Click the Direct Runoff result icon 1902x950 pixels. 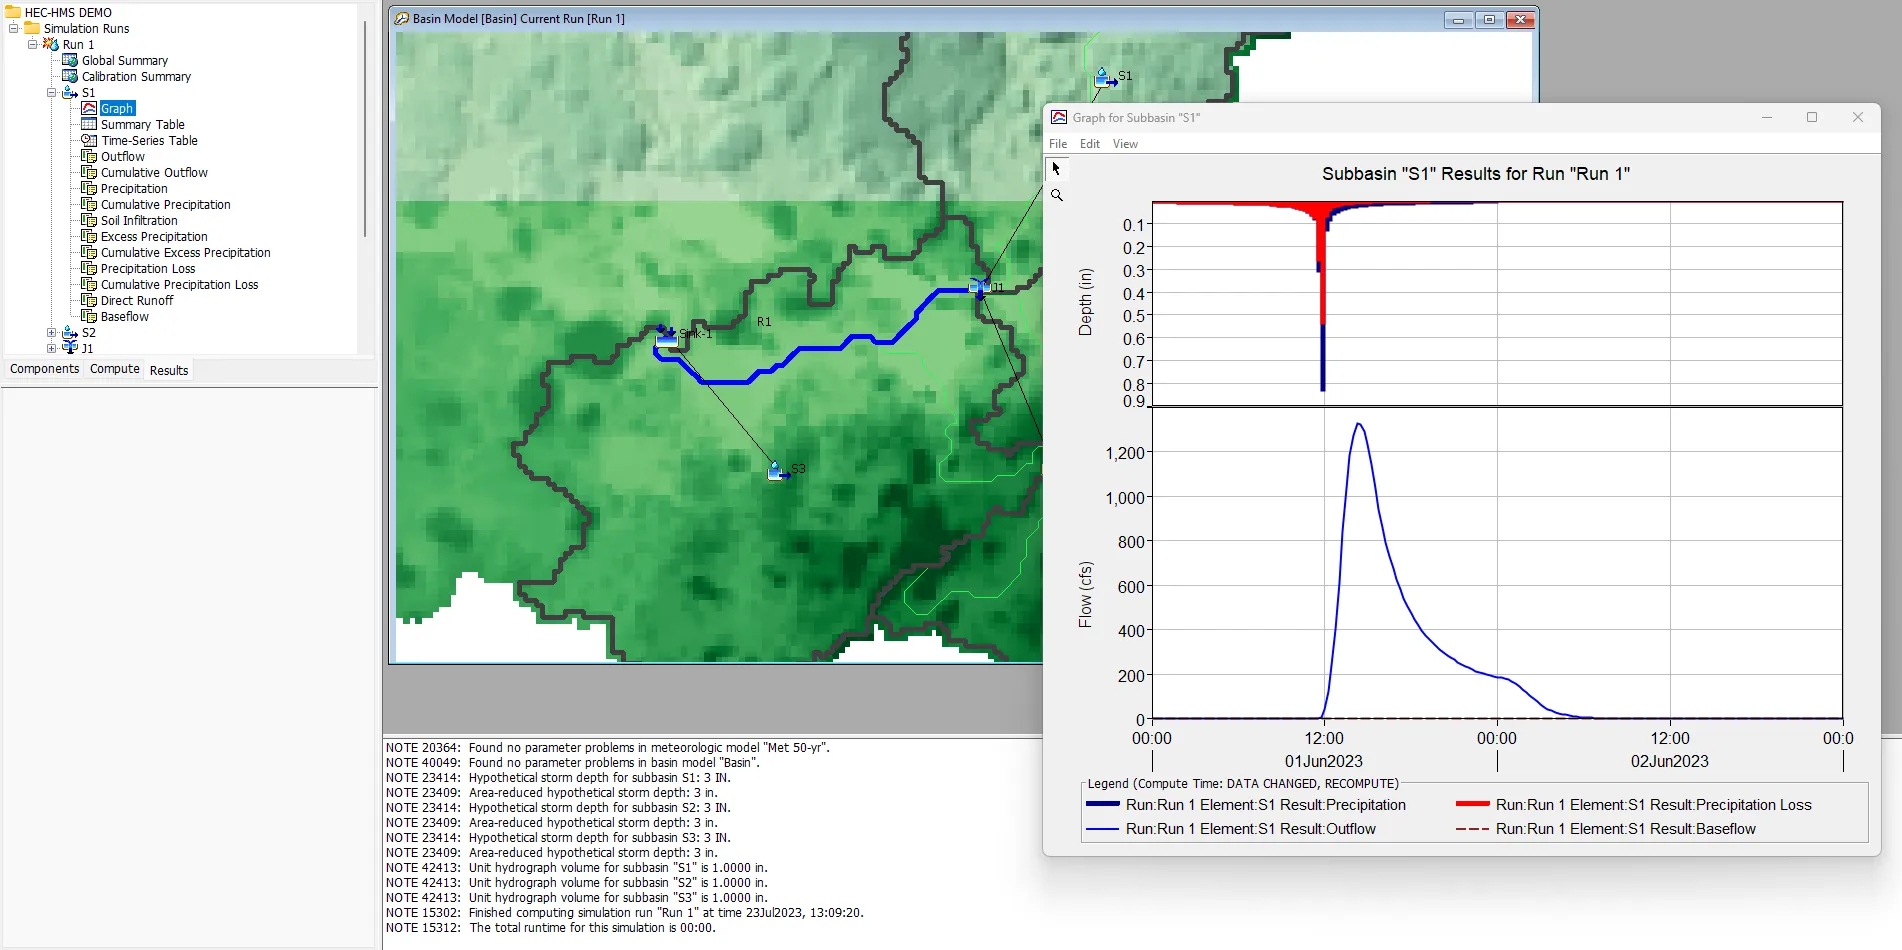point(89,300)
